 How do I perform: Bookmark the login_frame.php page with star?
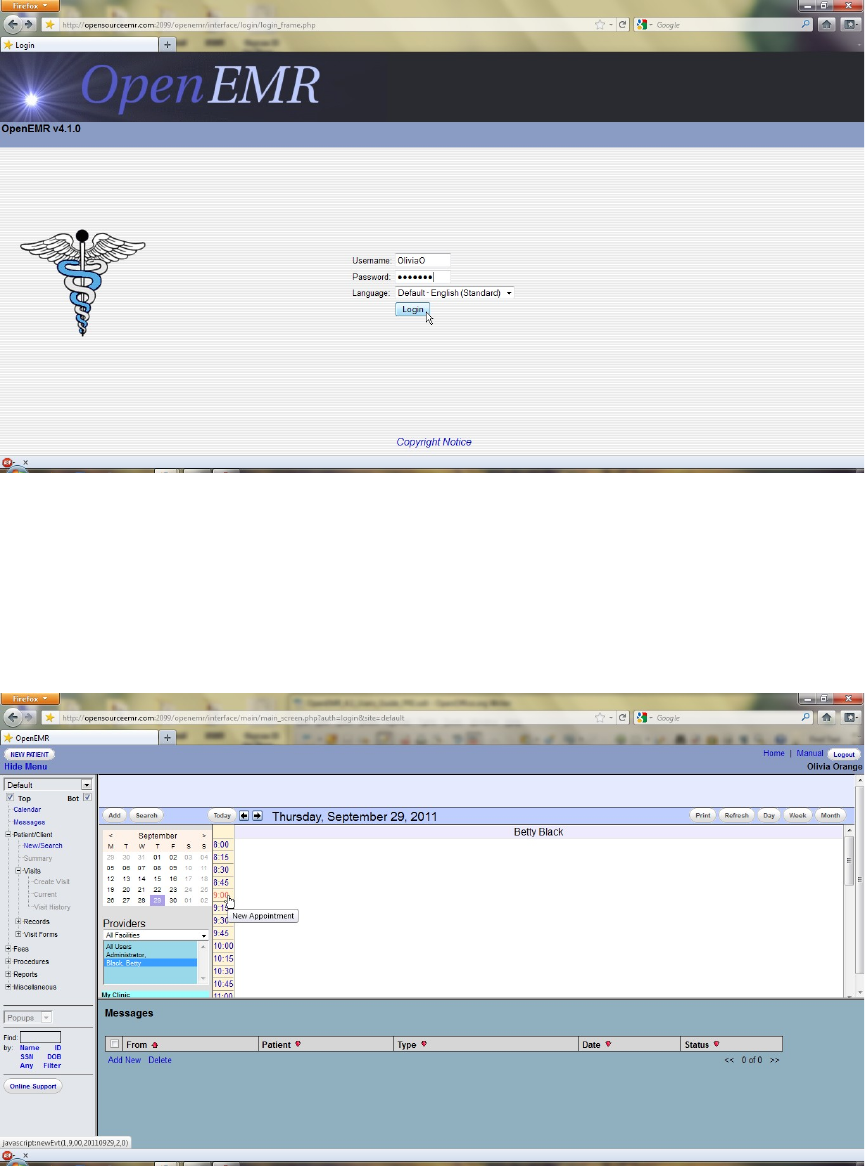click(x=599, y=25)
